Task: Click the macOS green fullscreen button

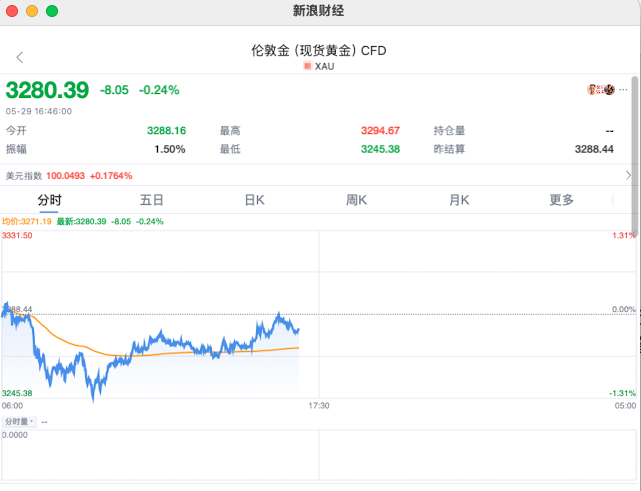Action: (x=52, y=11)
